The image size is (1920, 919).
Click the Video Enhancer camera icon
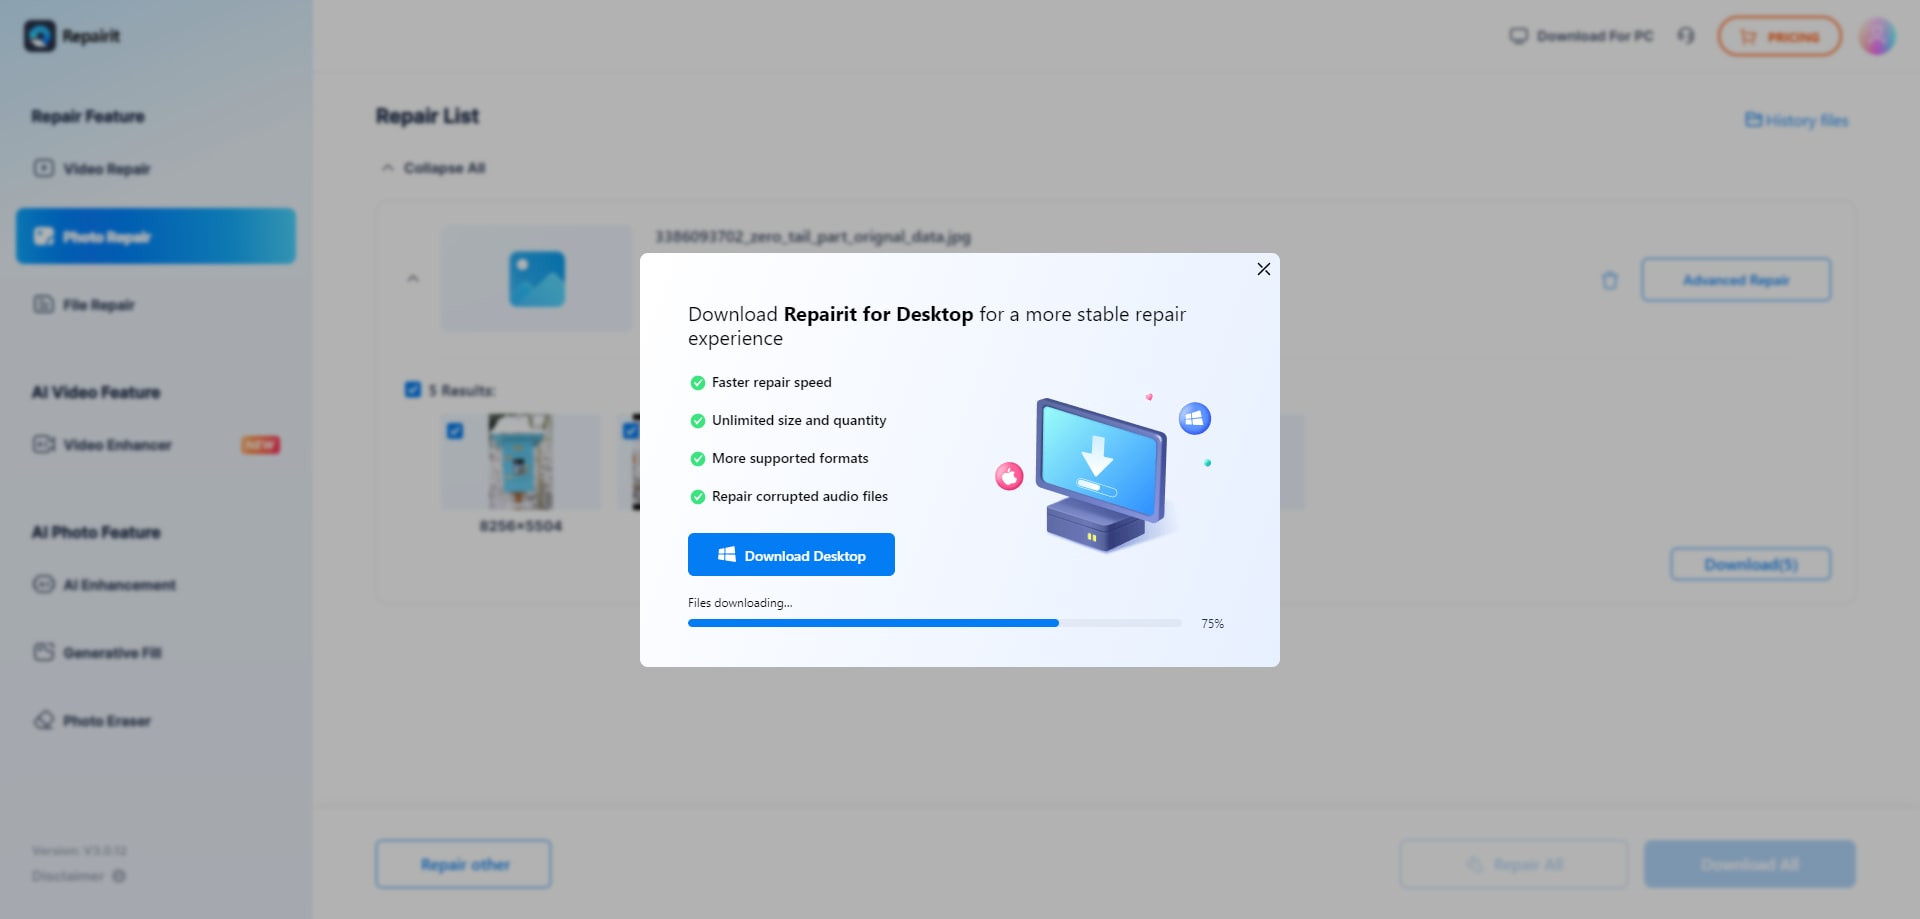[x=43, y=444]
